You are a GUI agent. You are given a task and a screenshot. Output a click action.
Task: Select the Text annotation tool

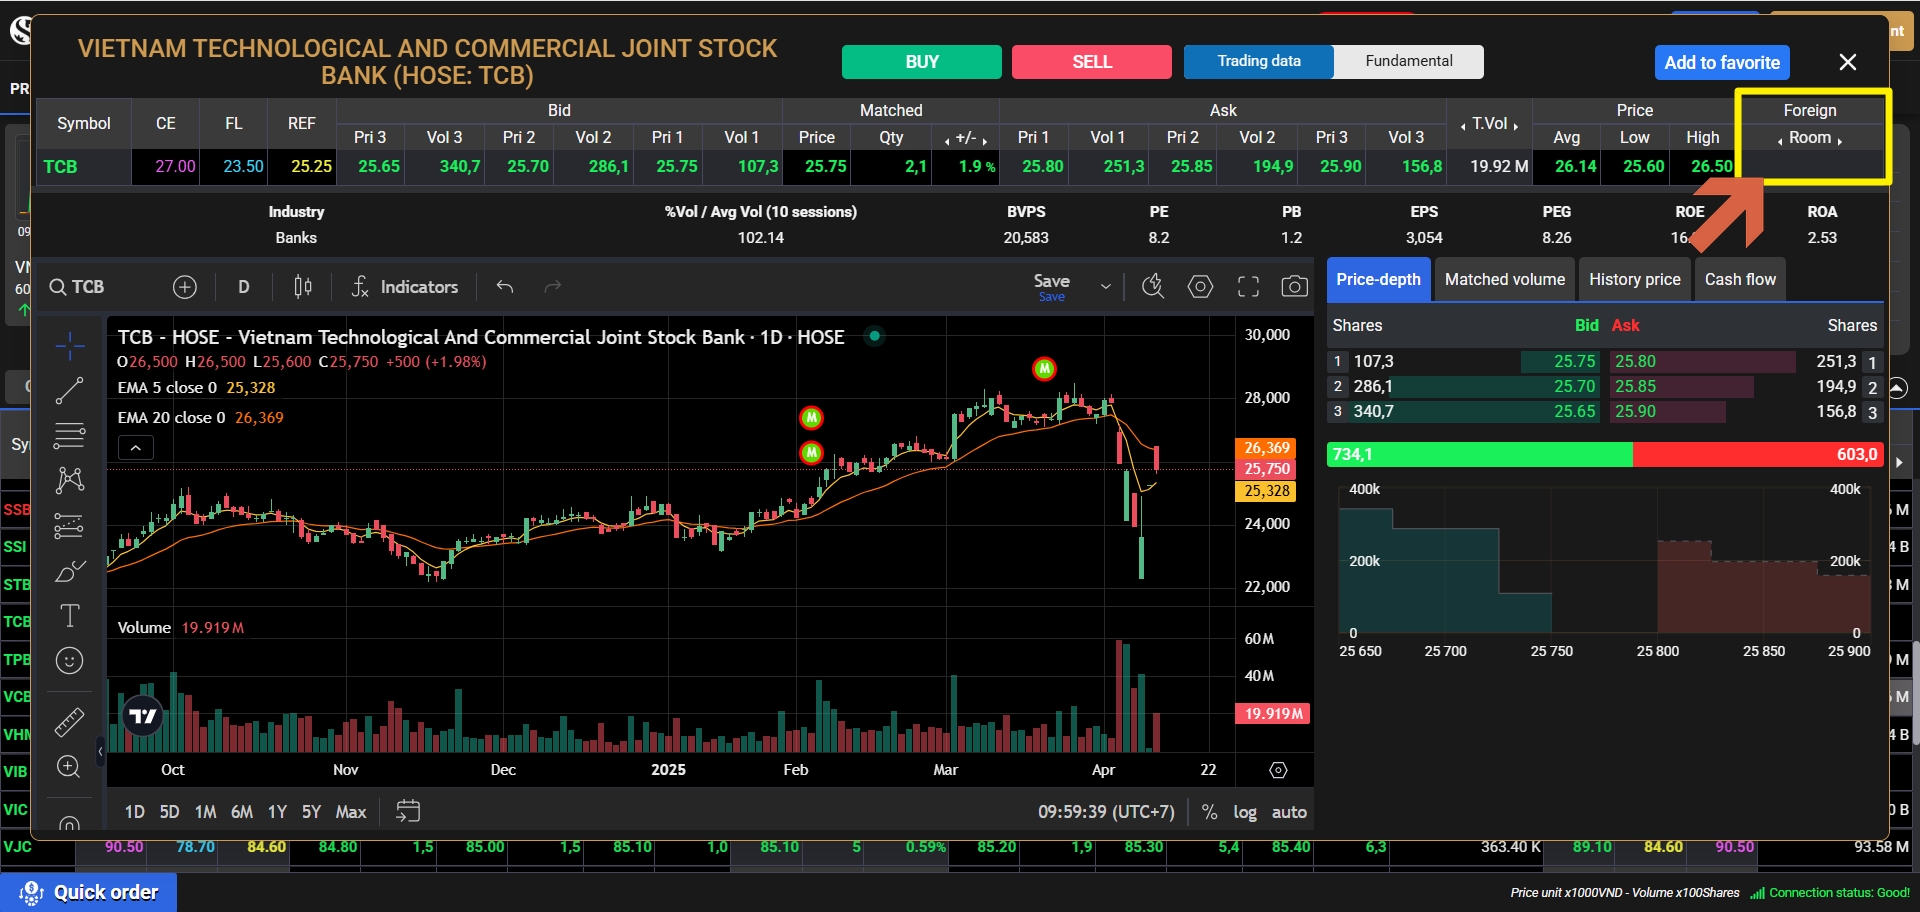(x=69, y=615)
